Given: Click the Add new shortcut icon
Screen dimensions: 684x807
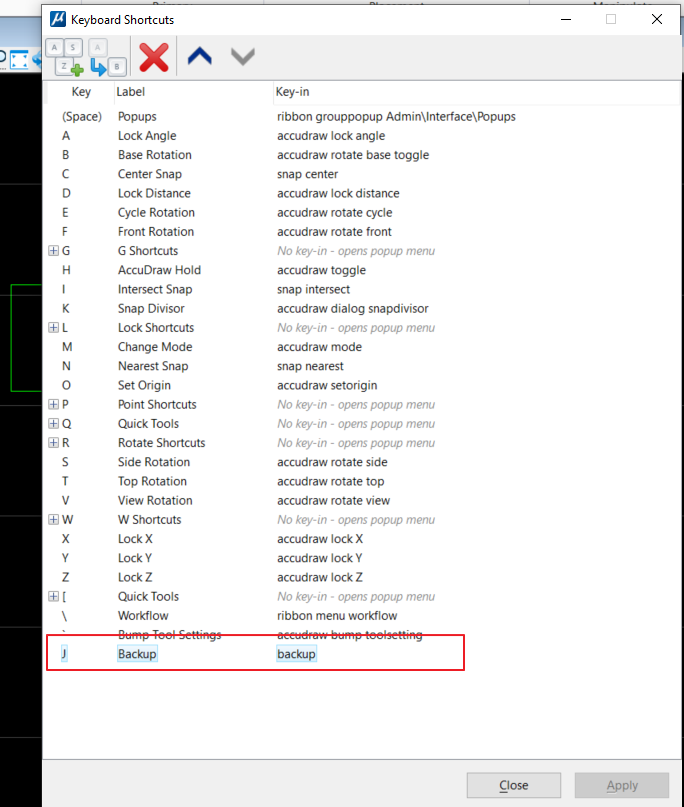Looking at the screenshot, I should pos(65,57).
